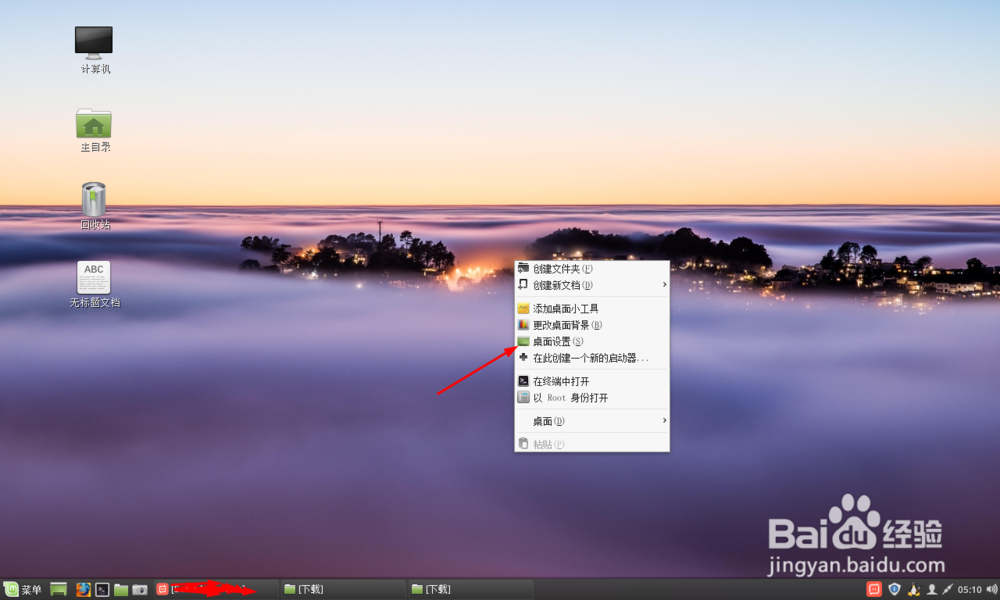The width and height of the screenshot is (1000, 600).
Task: Open the 计算机 (Computer) desktop icon
Action: coord(92,45)
